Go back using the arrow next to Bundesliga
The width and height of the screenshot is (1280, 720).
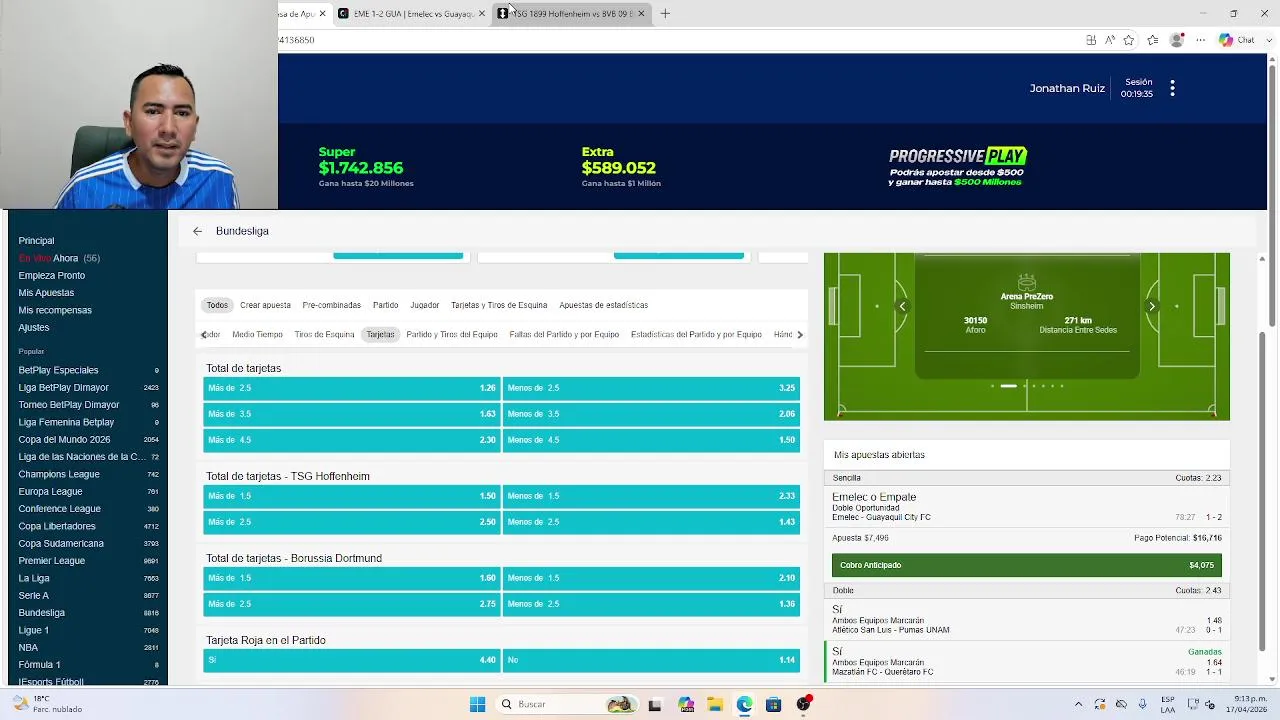(197, 231)
